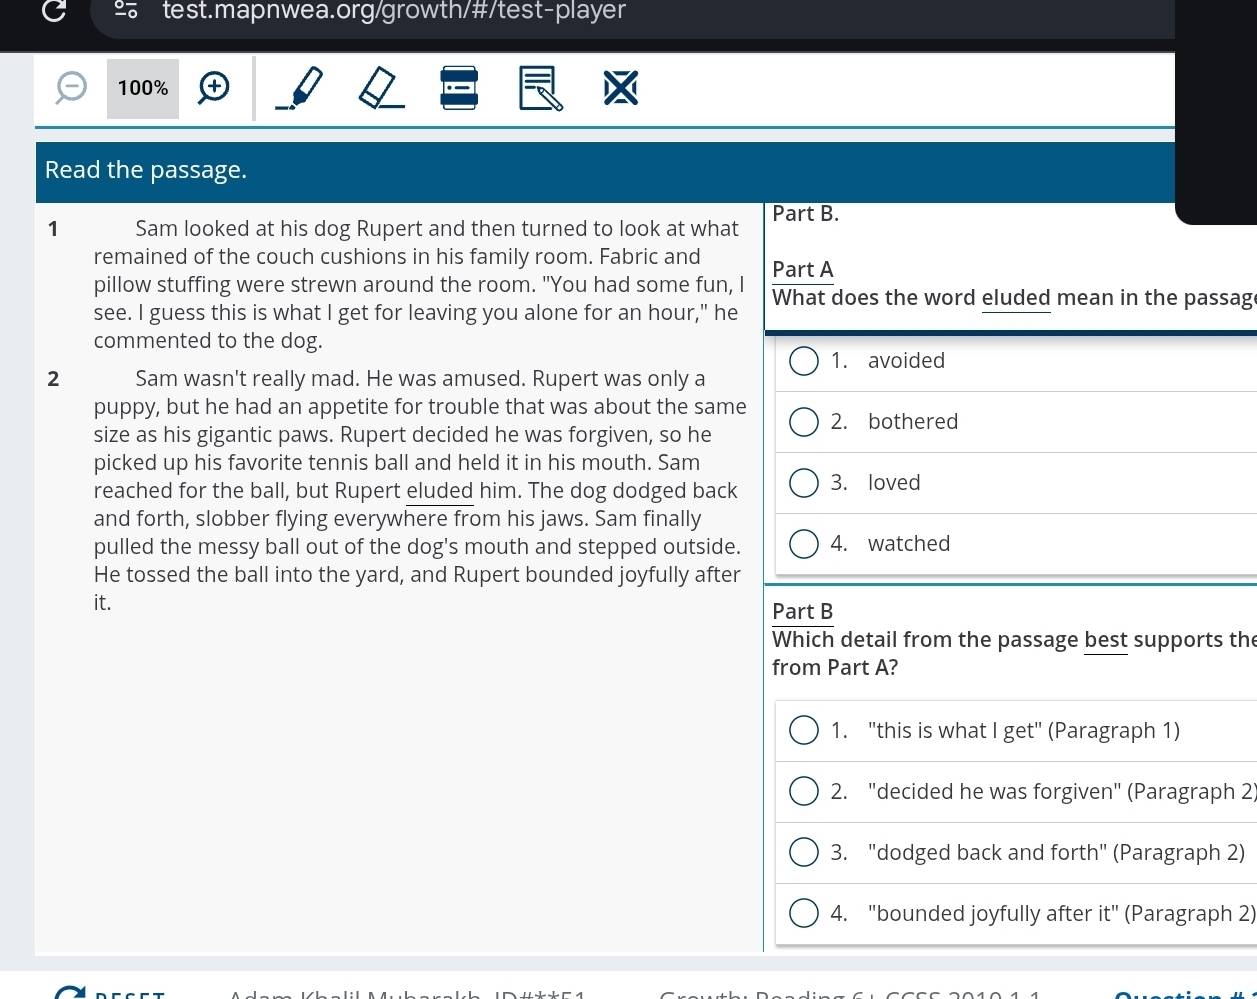Click the 100% zoom level button
This screenshot has height=999, width=1257.
point(143,88)
